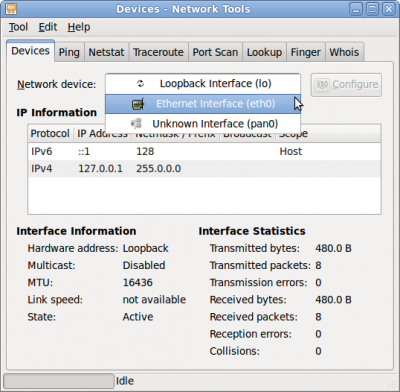Select the IPv6 row in IP table
This screenshot has width=400, height=392.
click(x=204, y=152)
